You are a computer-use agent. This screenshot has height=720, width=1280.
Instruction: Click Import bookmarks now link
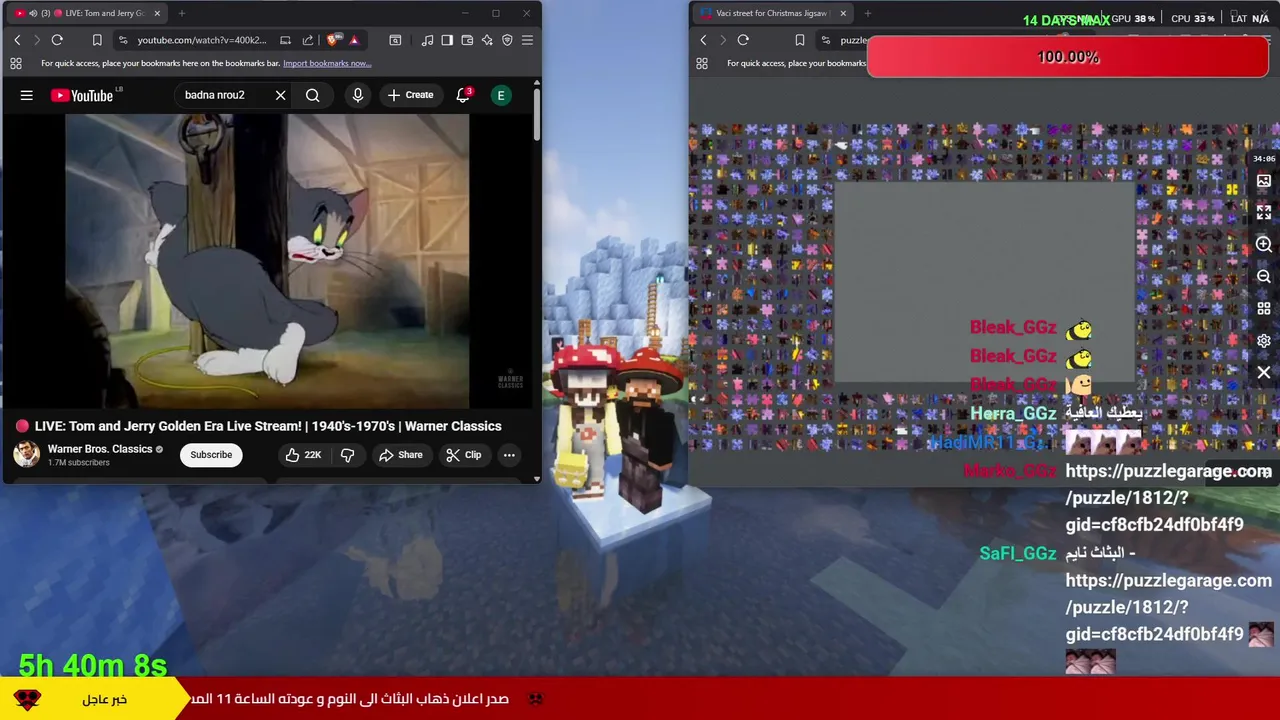[x=327, y=63]
